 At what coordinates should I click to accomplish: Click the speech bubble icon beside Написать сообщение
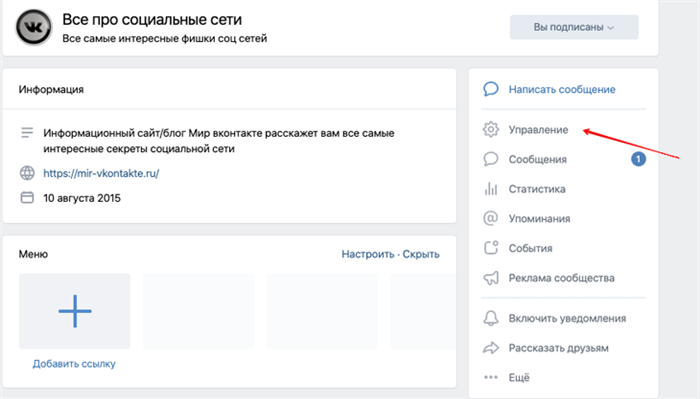pyautogui.click(x=491, y=89)
